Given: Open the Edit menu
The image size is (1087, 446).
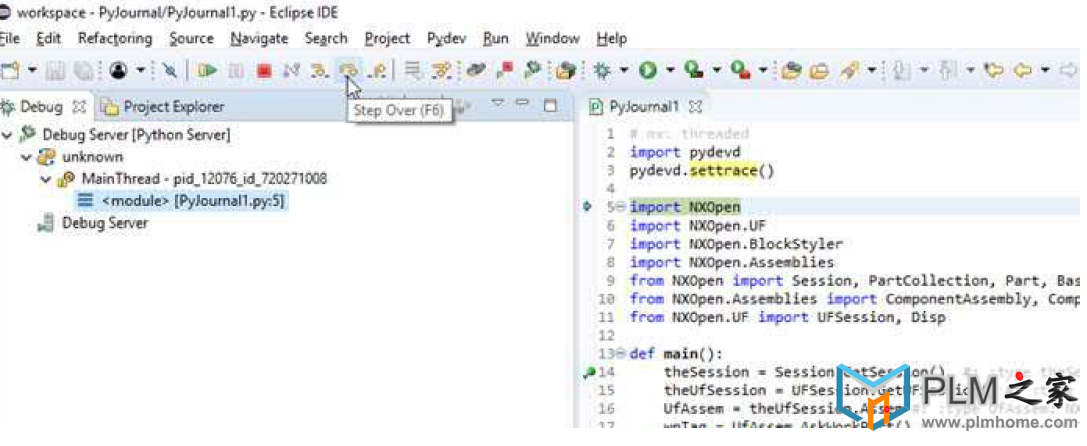Looking at the screenshot, I should click(49, 38).
